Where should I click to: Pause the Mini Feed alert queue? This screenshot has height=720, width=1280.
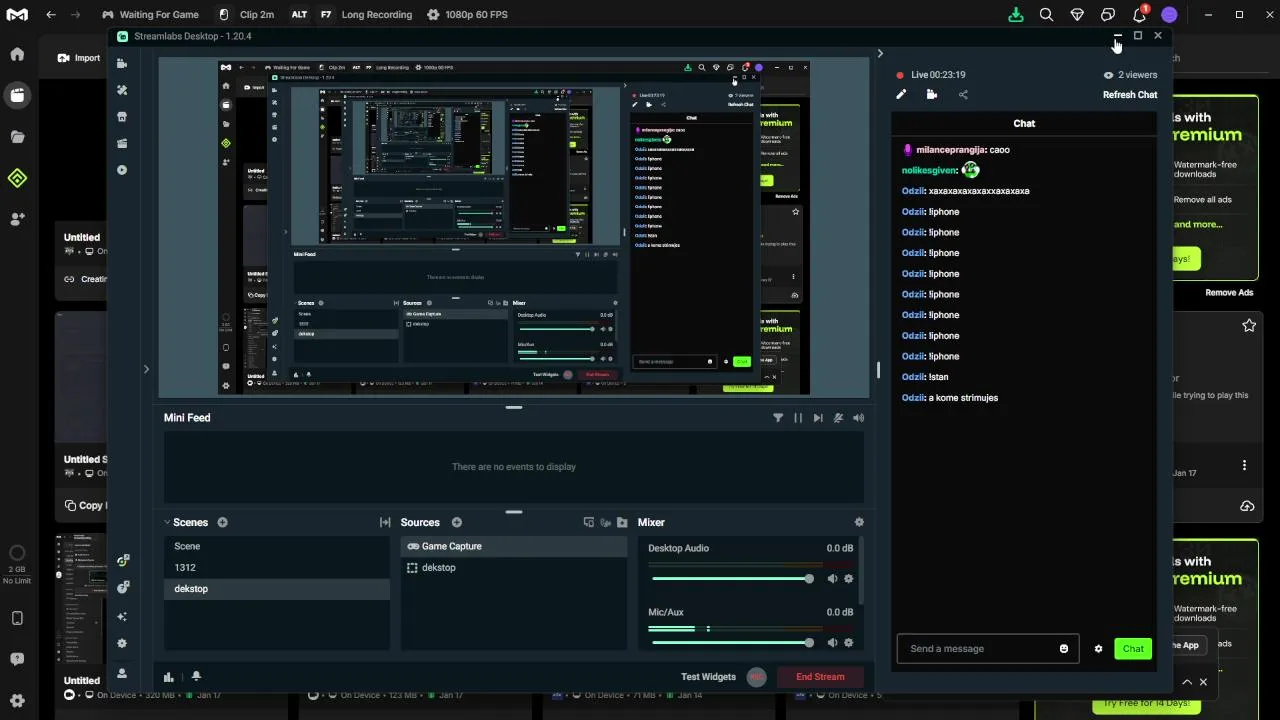[798, 418]
